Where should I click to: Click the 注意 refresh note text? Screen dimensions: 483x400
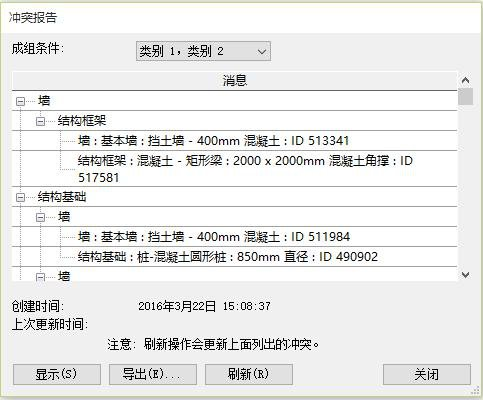(x=213, y=344)
